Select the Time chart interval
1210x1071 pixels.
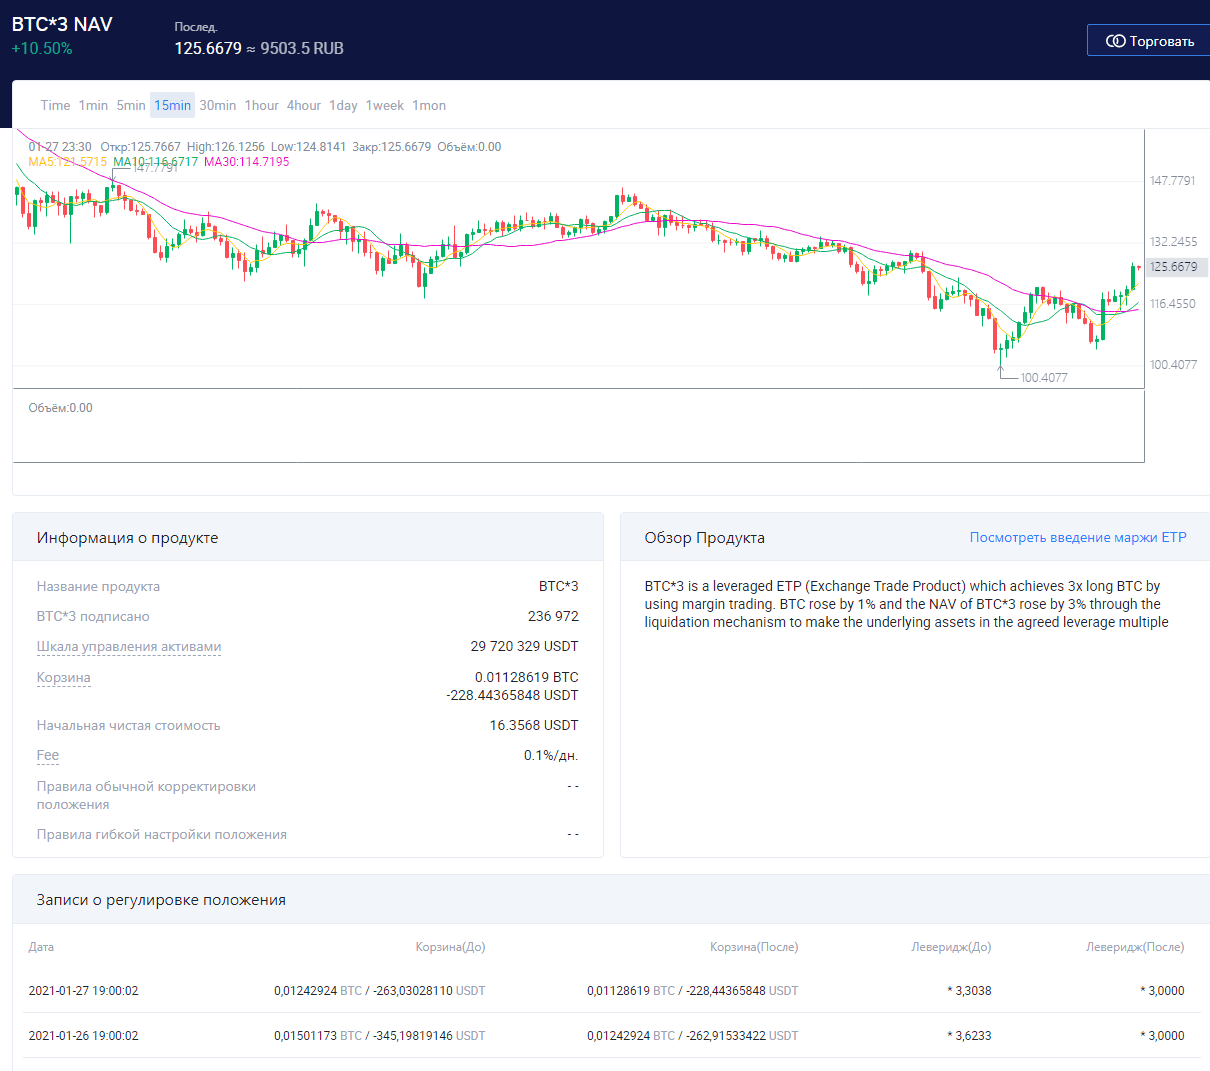coord(55,106)
